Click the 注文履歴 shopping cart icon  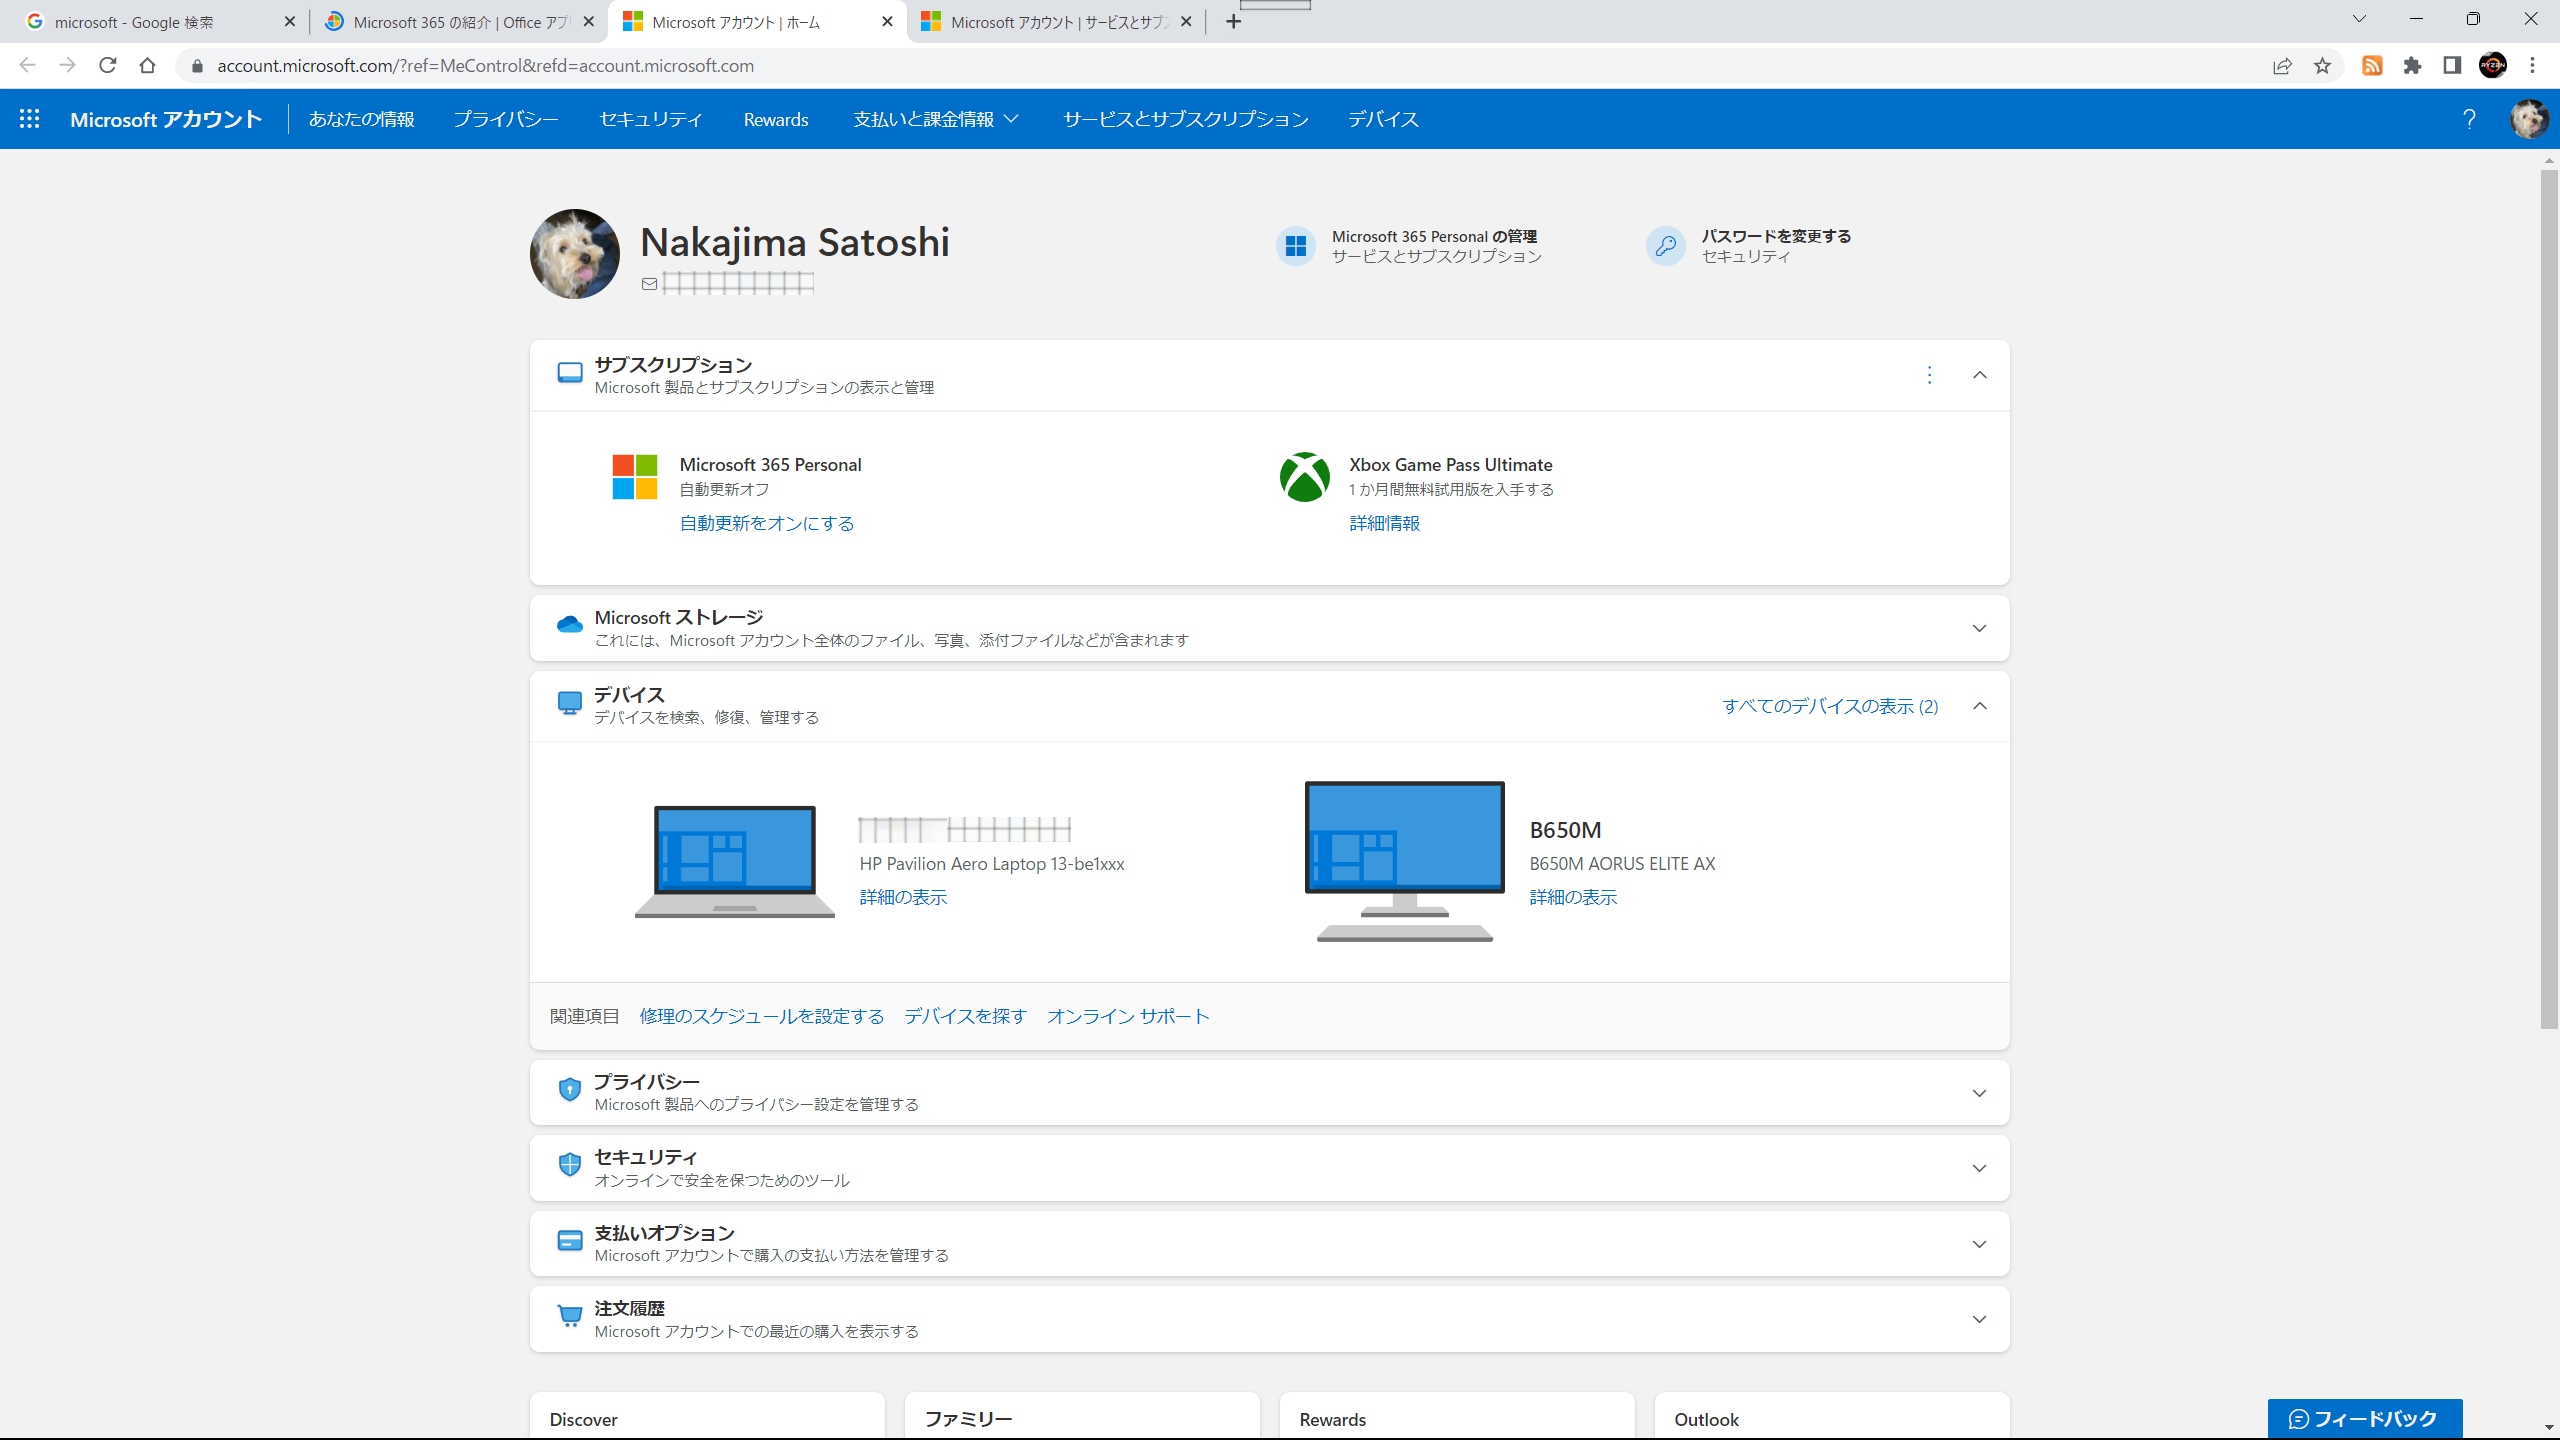coord(570,1316)
